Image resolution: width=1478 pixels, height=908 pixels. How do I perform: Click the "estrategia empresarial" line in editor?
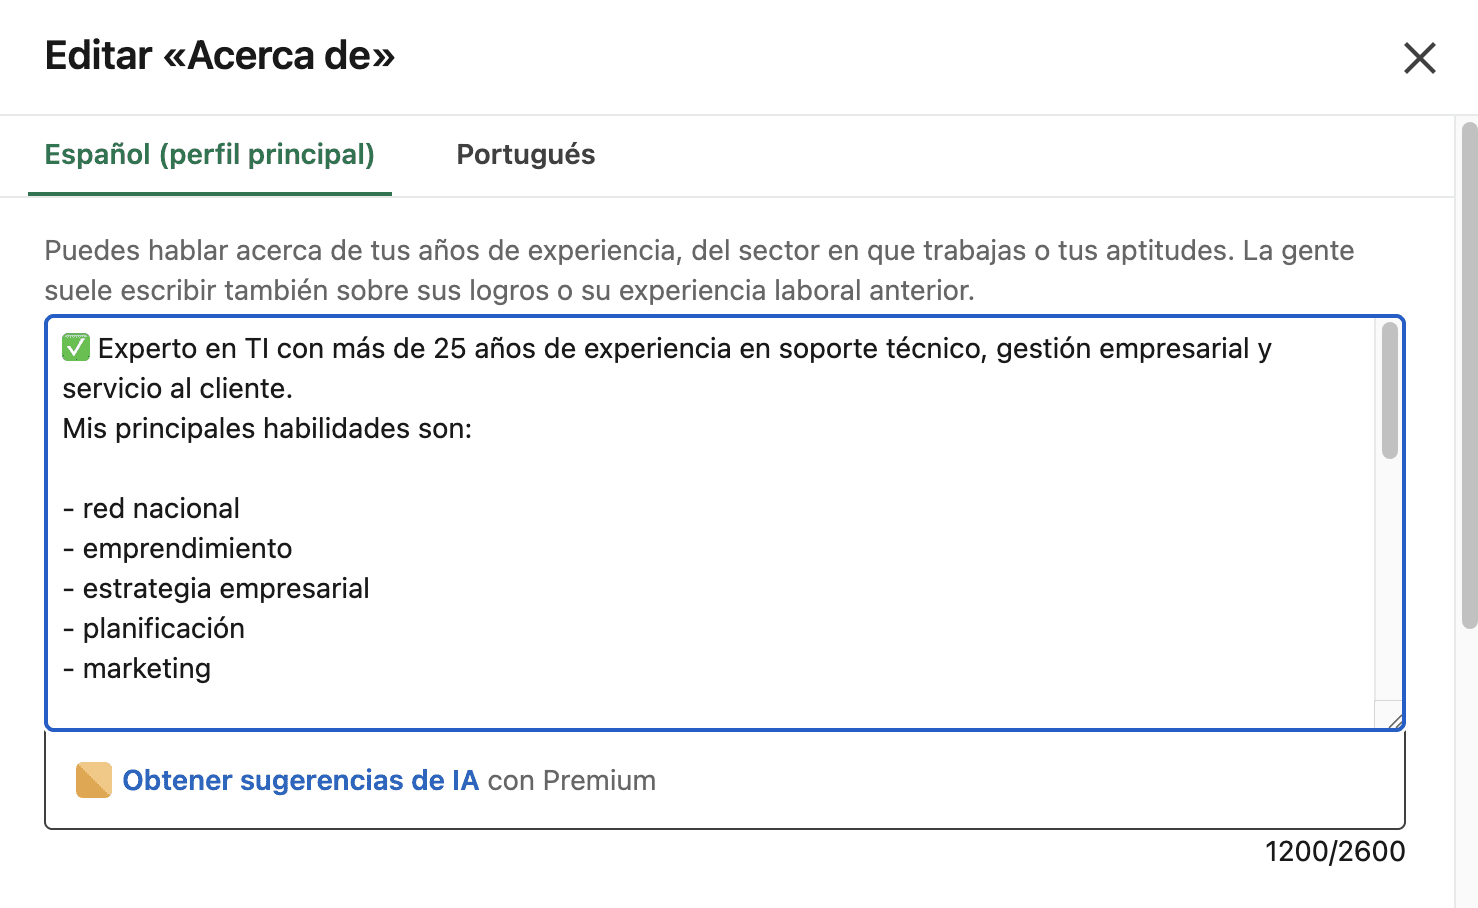tap(226, 589)
